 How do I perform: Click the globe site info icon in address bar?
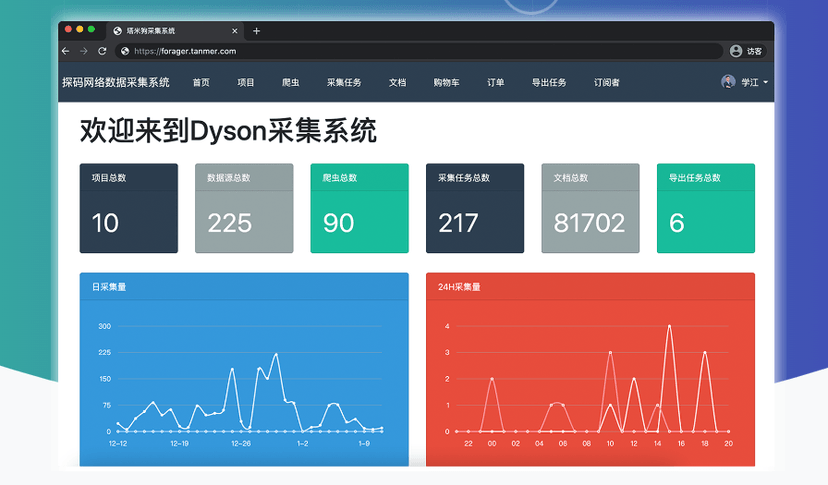[x=125, y=51]
